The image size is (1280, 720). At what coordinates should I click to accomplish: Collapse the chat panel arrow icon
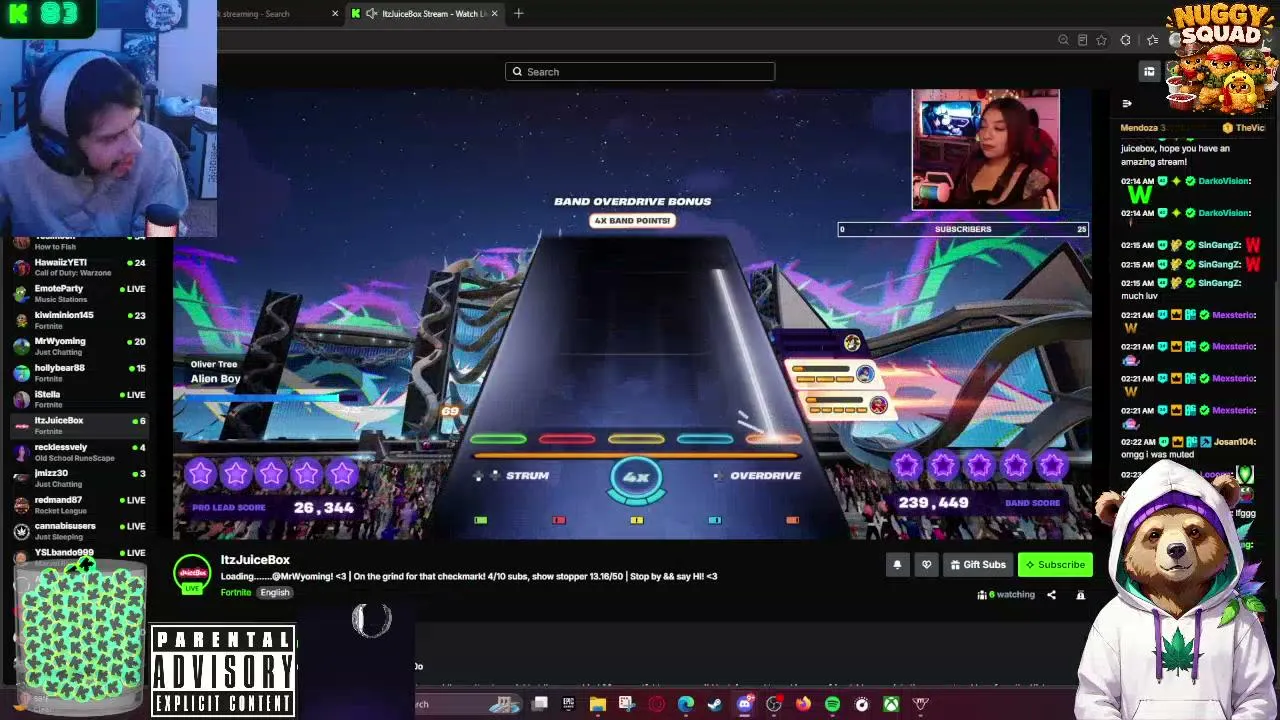pos(1127,104)
